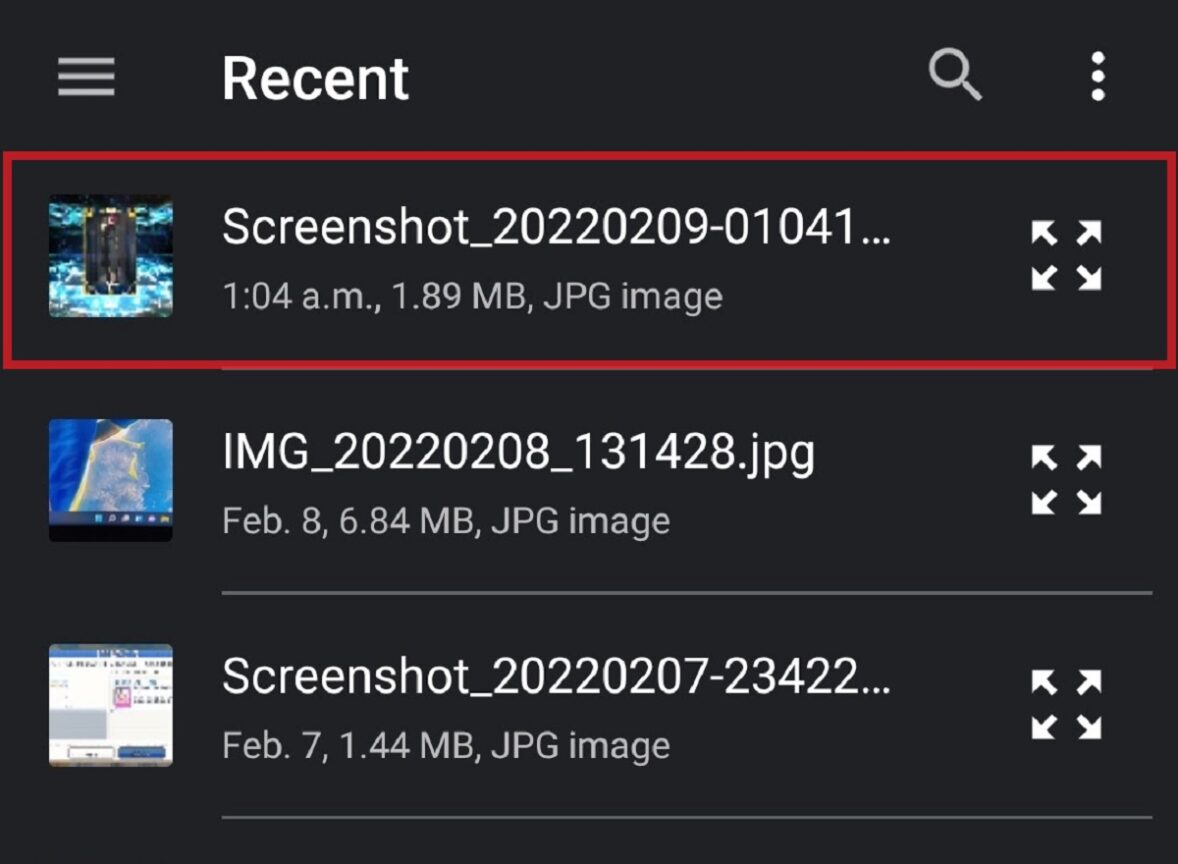
Task: Click the Recent header title
Action: coord(315,78)
